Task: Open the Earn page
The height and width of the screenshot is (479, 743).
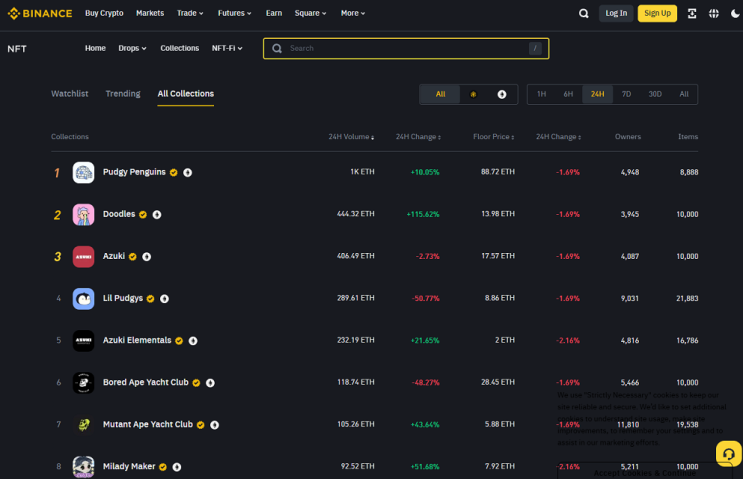Action: (x=274, y=13)
